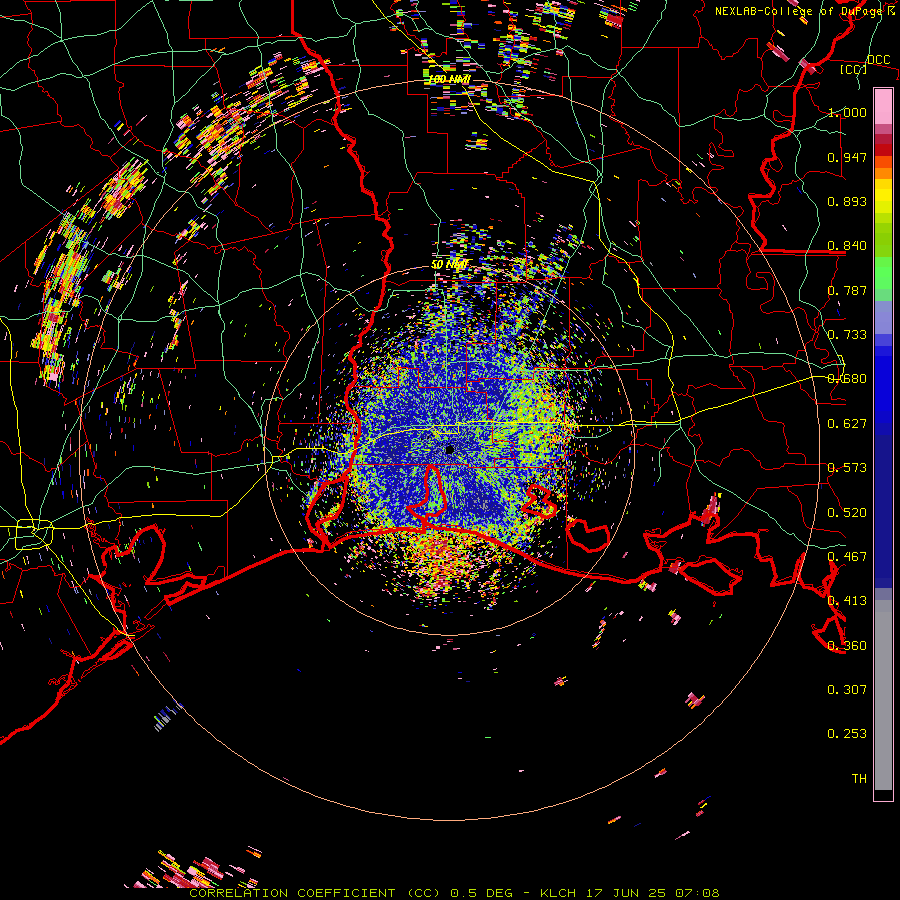Screen dimensions: 900x900
Task: Select the 0.840 legend value
Action: (847, 246)
